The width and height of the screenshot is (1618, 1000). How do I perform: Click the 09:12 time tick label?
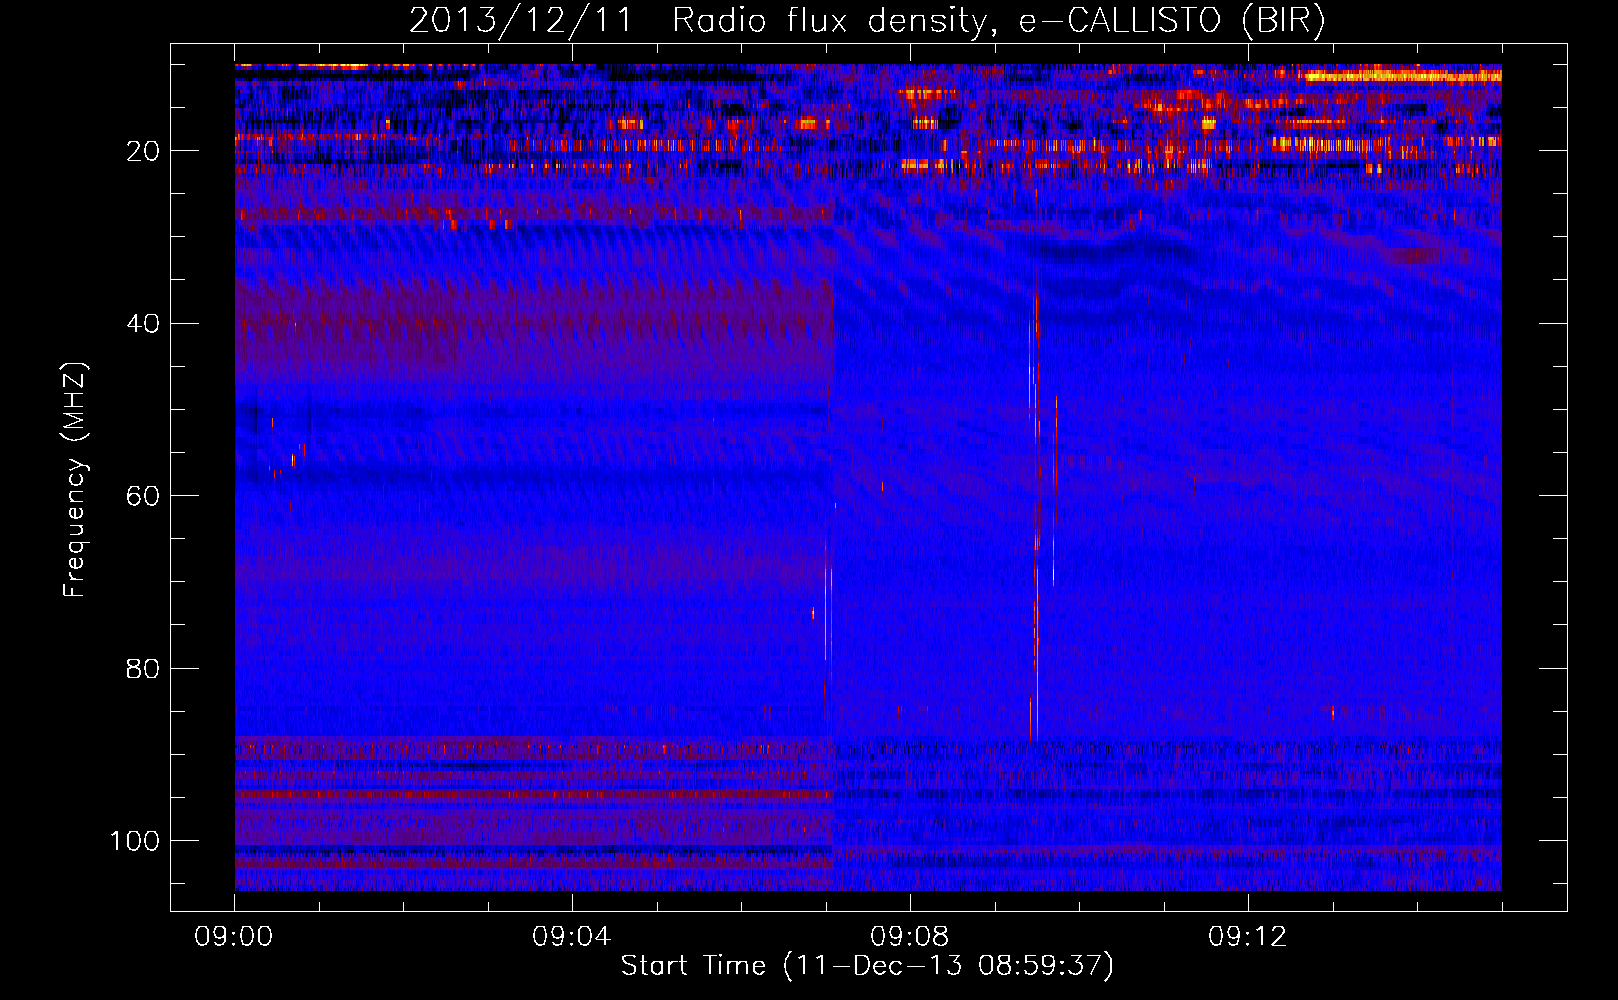point(1248,937)
